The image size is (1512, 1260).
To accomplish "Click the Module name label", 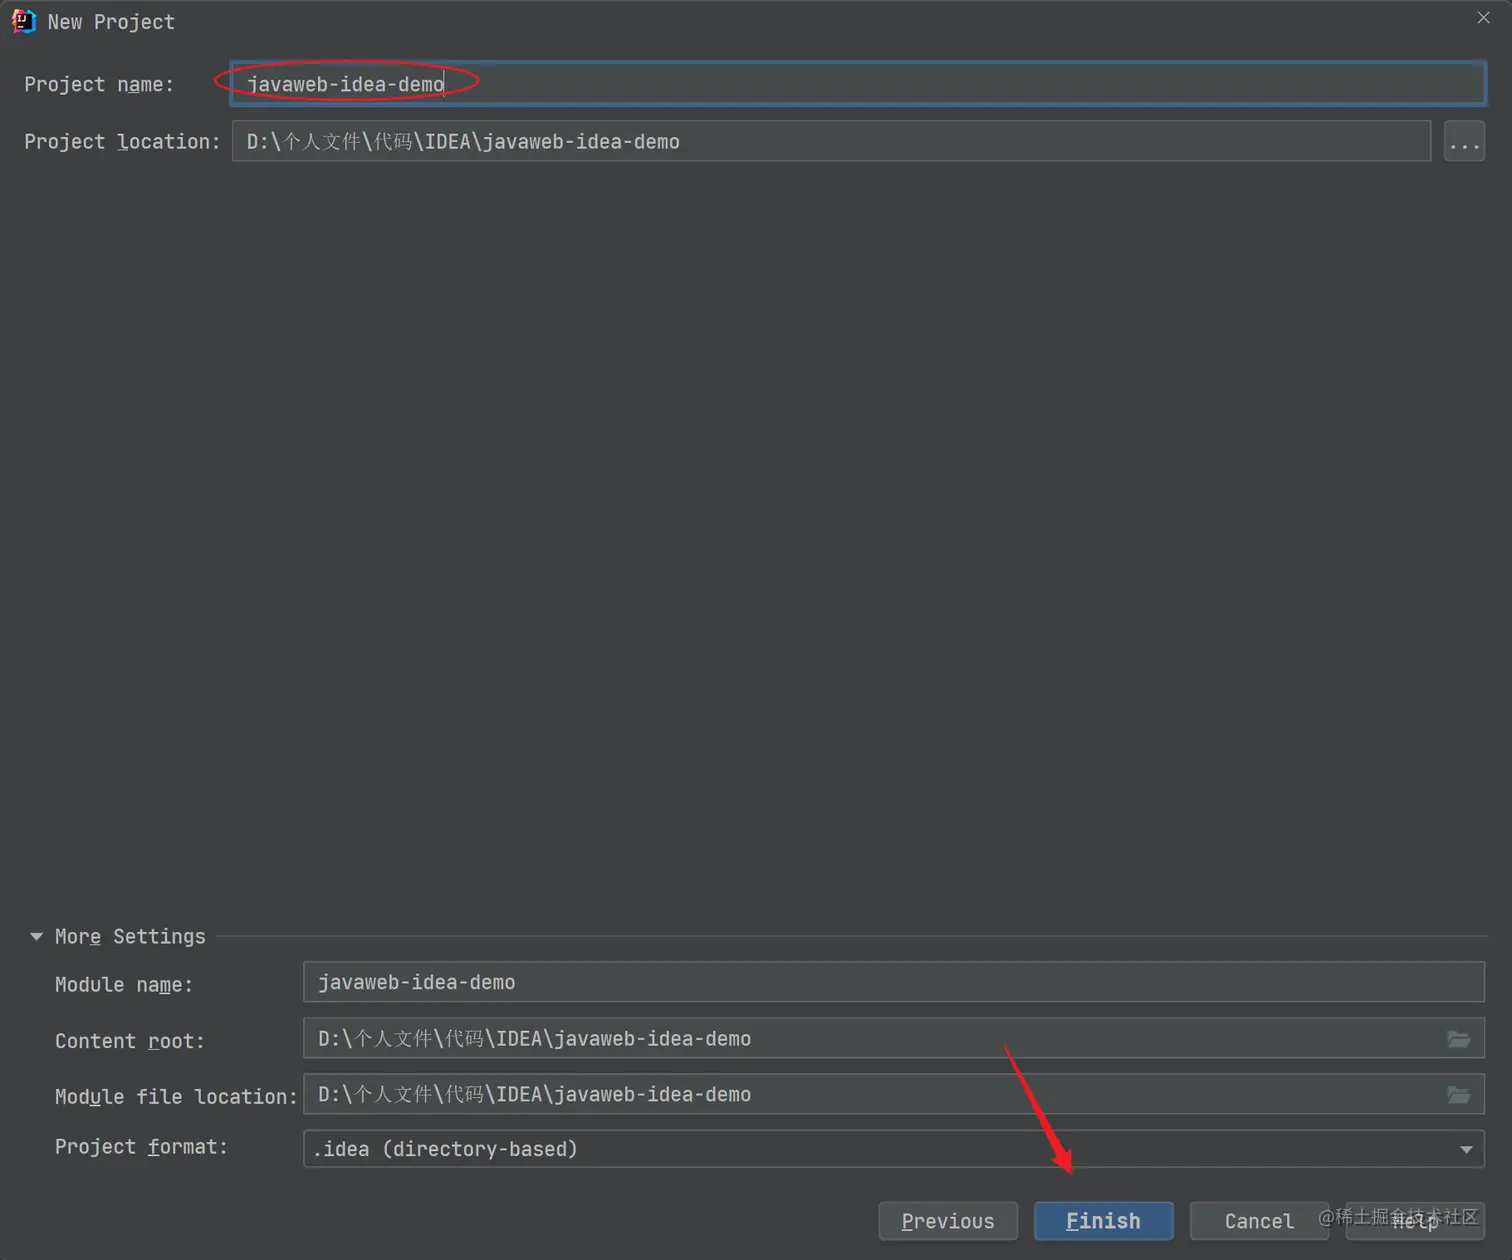I will coord(124,985).
